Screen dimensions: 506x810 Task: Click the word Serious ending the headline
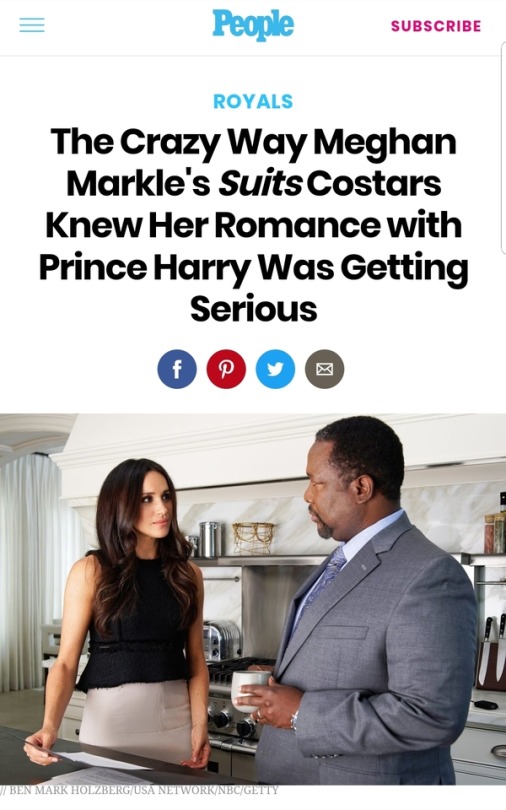click(254, 309)
